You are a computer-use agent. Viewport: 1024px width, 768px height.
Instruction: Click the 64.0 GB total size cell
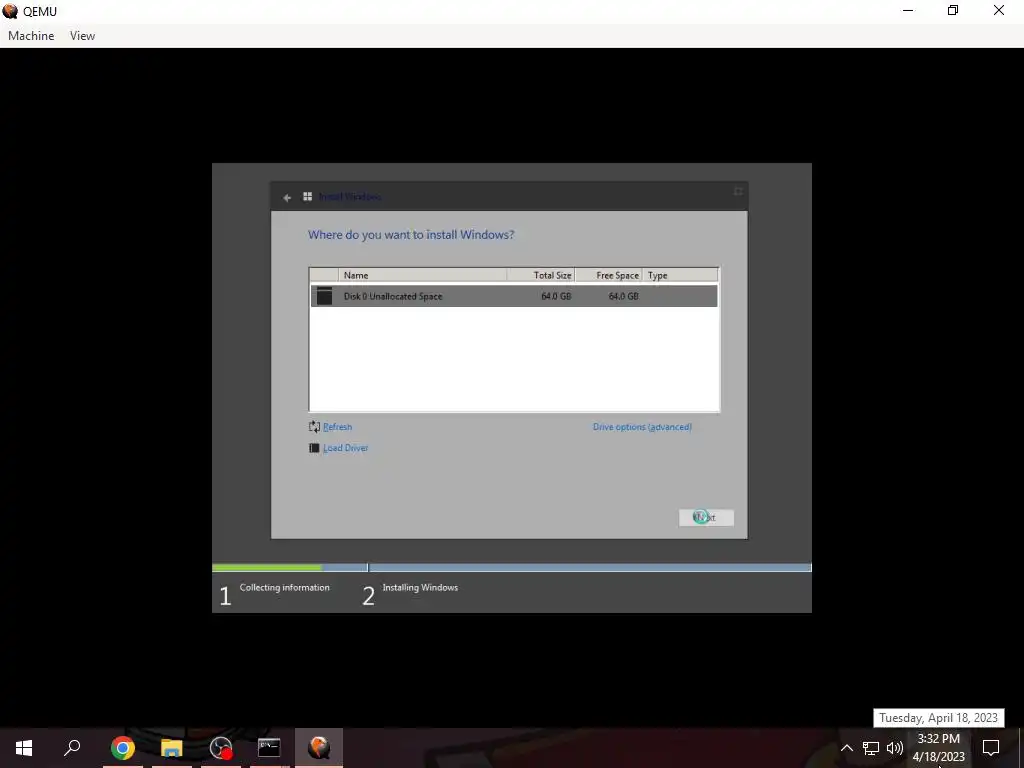[556, 296]
